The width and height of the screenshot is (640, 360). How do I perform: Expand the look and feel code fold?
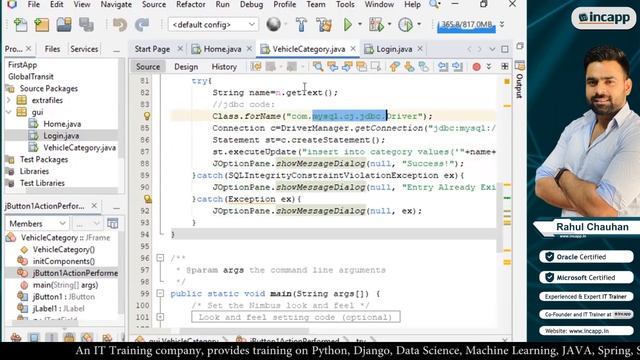coord(160,317)
